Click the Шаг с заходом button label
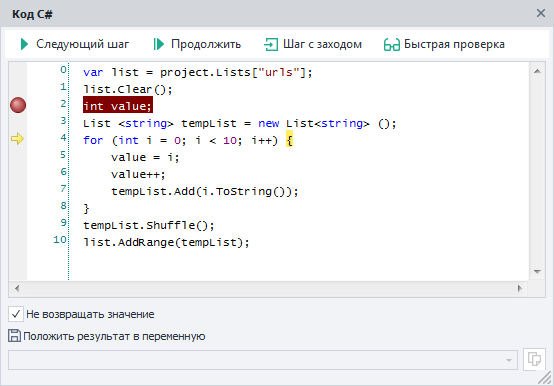Image resolution: width=554 pixels, height=386 pixels. point(322,44)
